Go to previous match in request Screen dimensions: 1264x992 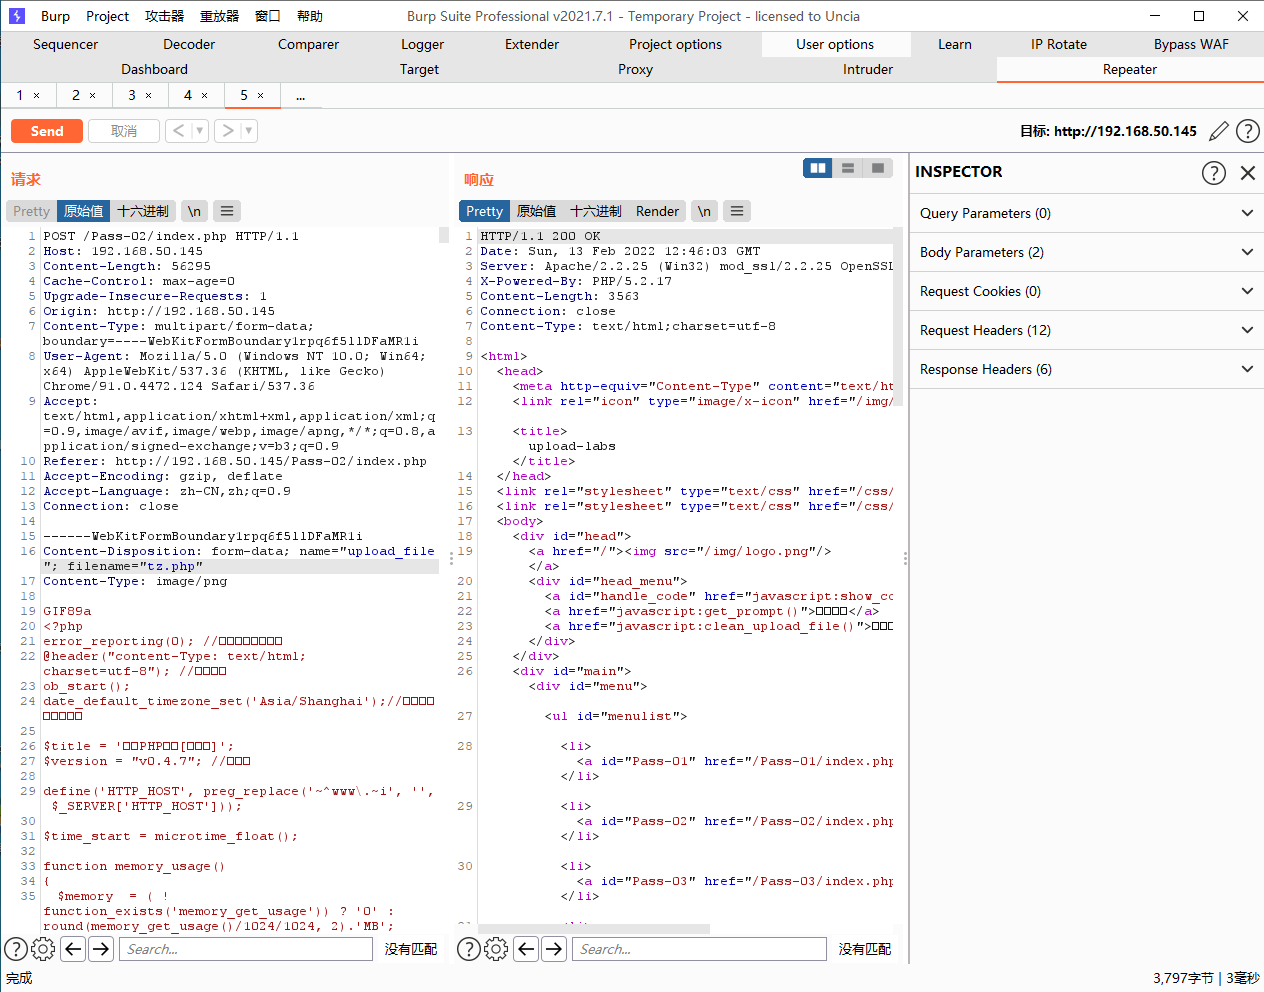[x=73, y=949]
